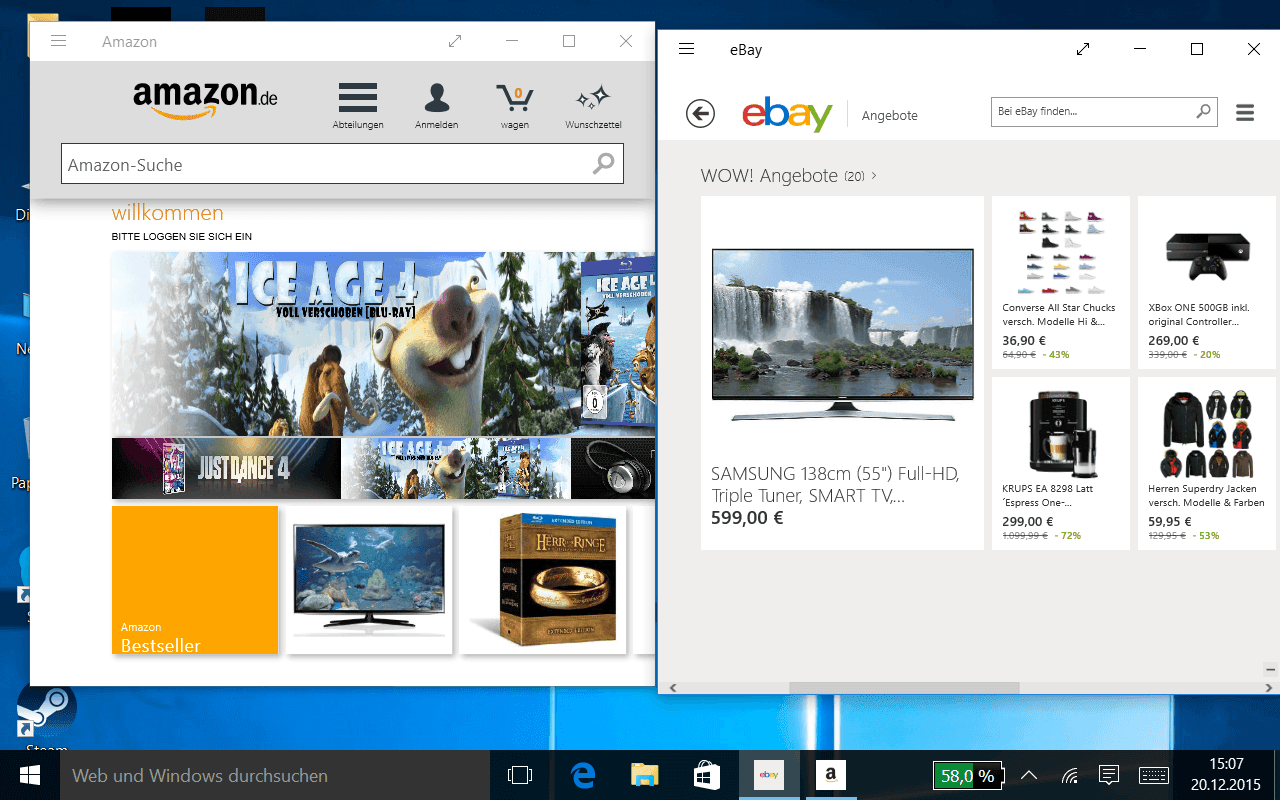Open the Amazon shopping cart
1280x800 pixels.
coord(515,106)
